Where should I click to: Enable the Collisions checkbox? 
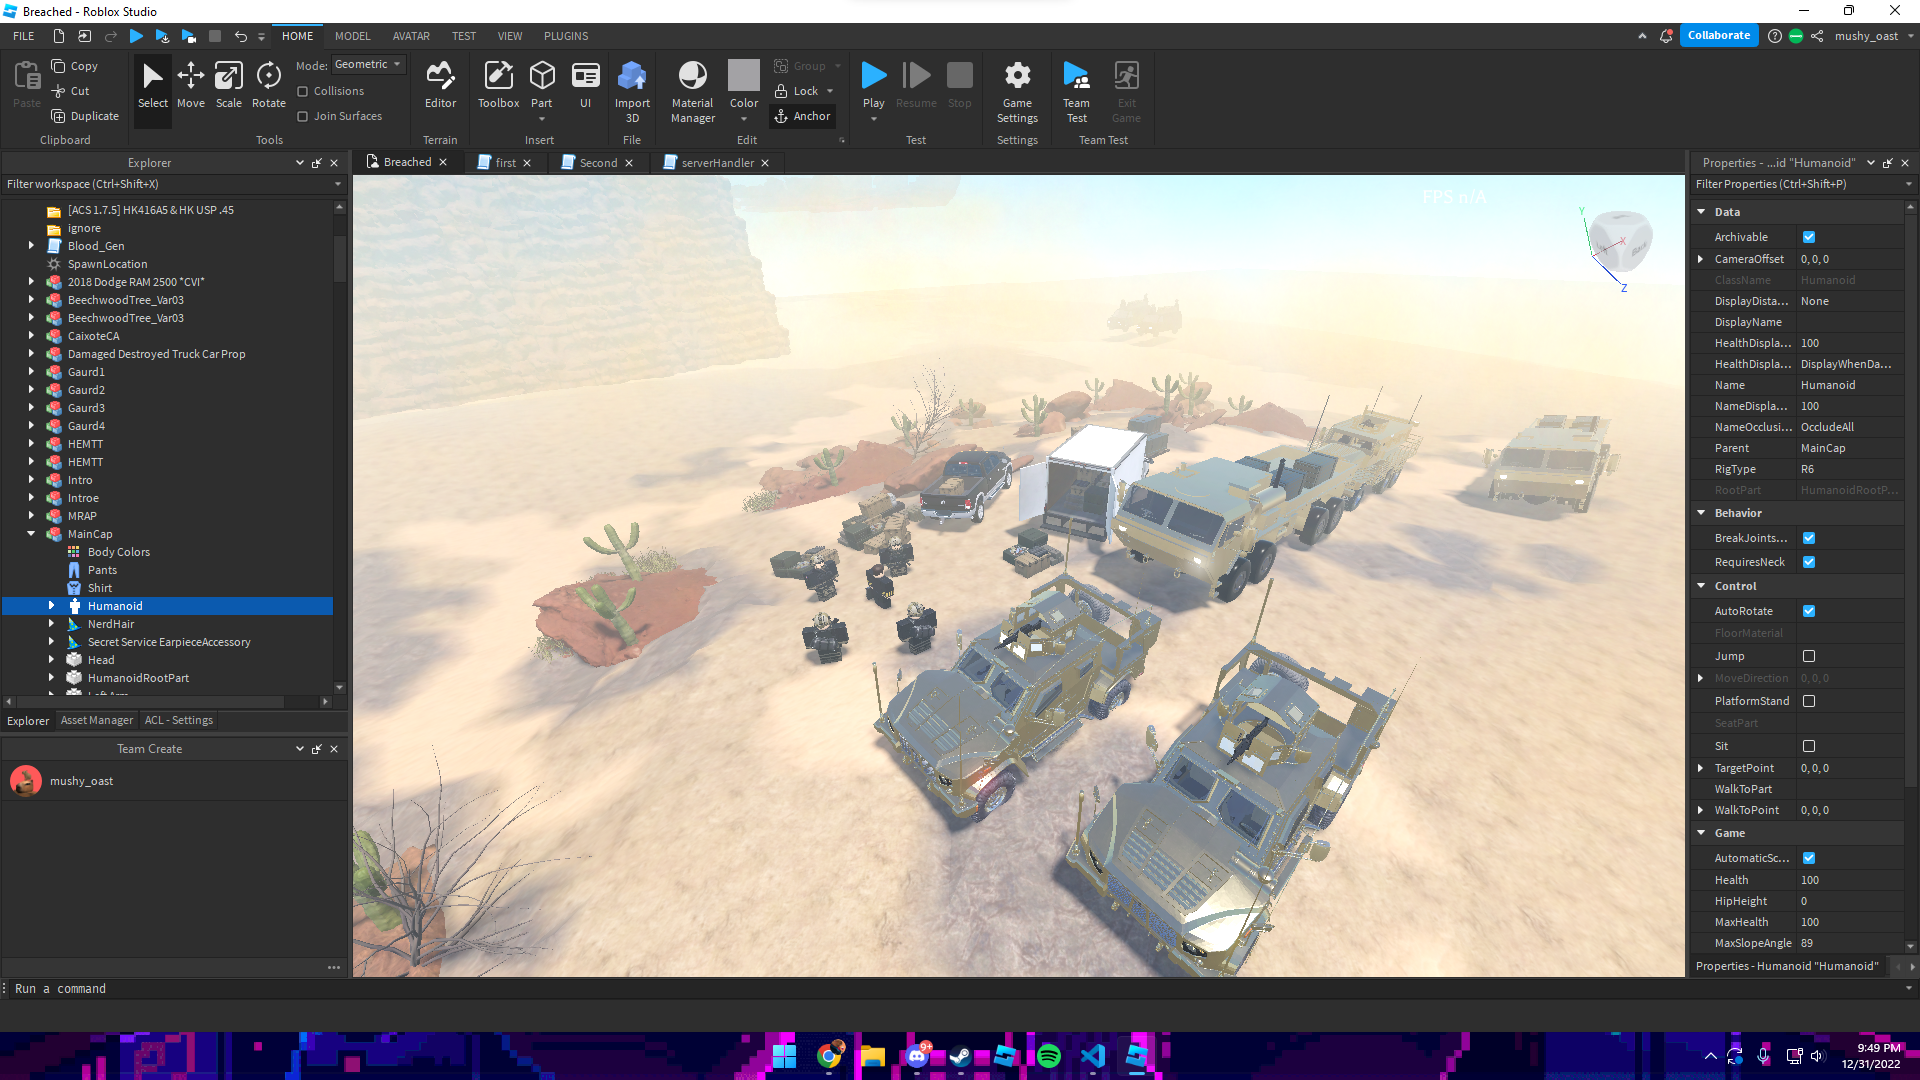click(x=303, y=91)
